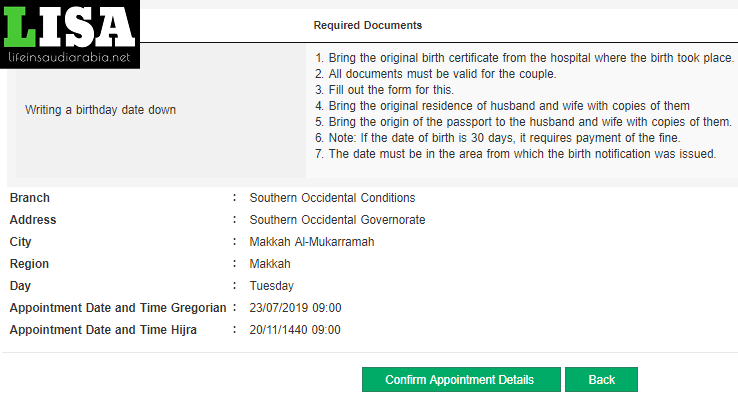Click the passport origin requirement line
Image resolution: width=738 pixels, height=405 pixels.
pos(523,122)
